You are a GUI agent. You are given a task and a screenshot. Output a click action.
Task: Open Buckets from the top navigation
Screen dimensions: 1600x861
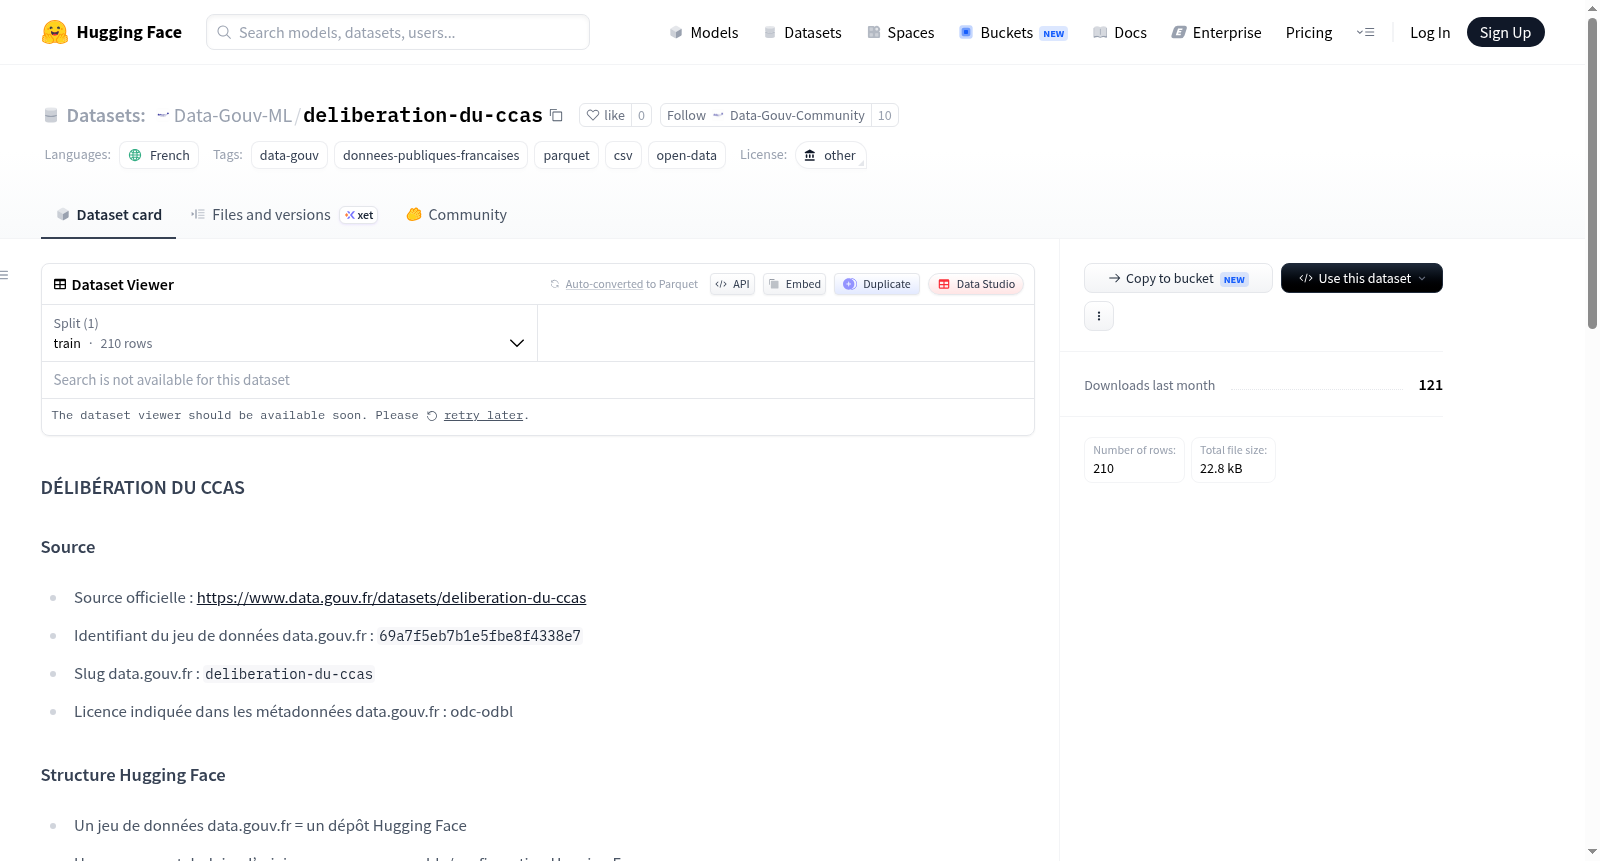[x=1013, y=33]
